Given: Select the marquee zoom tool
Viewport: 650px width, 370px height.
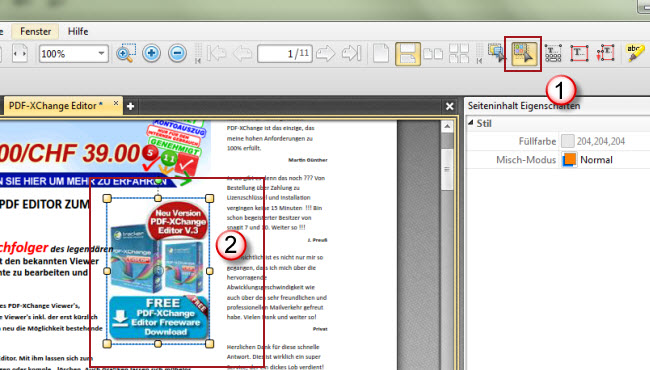Looking at the screenshot, I should pos(126,53).
